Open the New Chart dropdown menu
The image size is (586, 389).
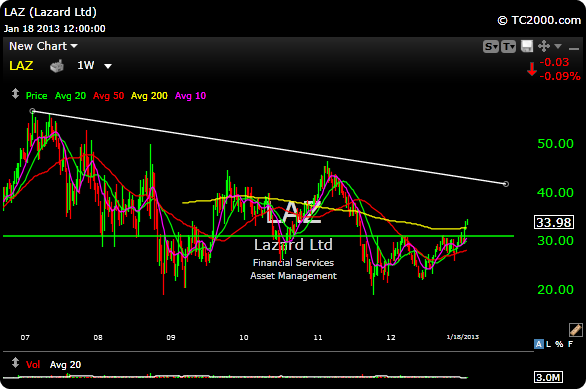coord(43,46)
